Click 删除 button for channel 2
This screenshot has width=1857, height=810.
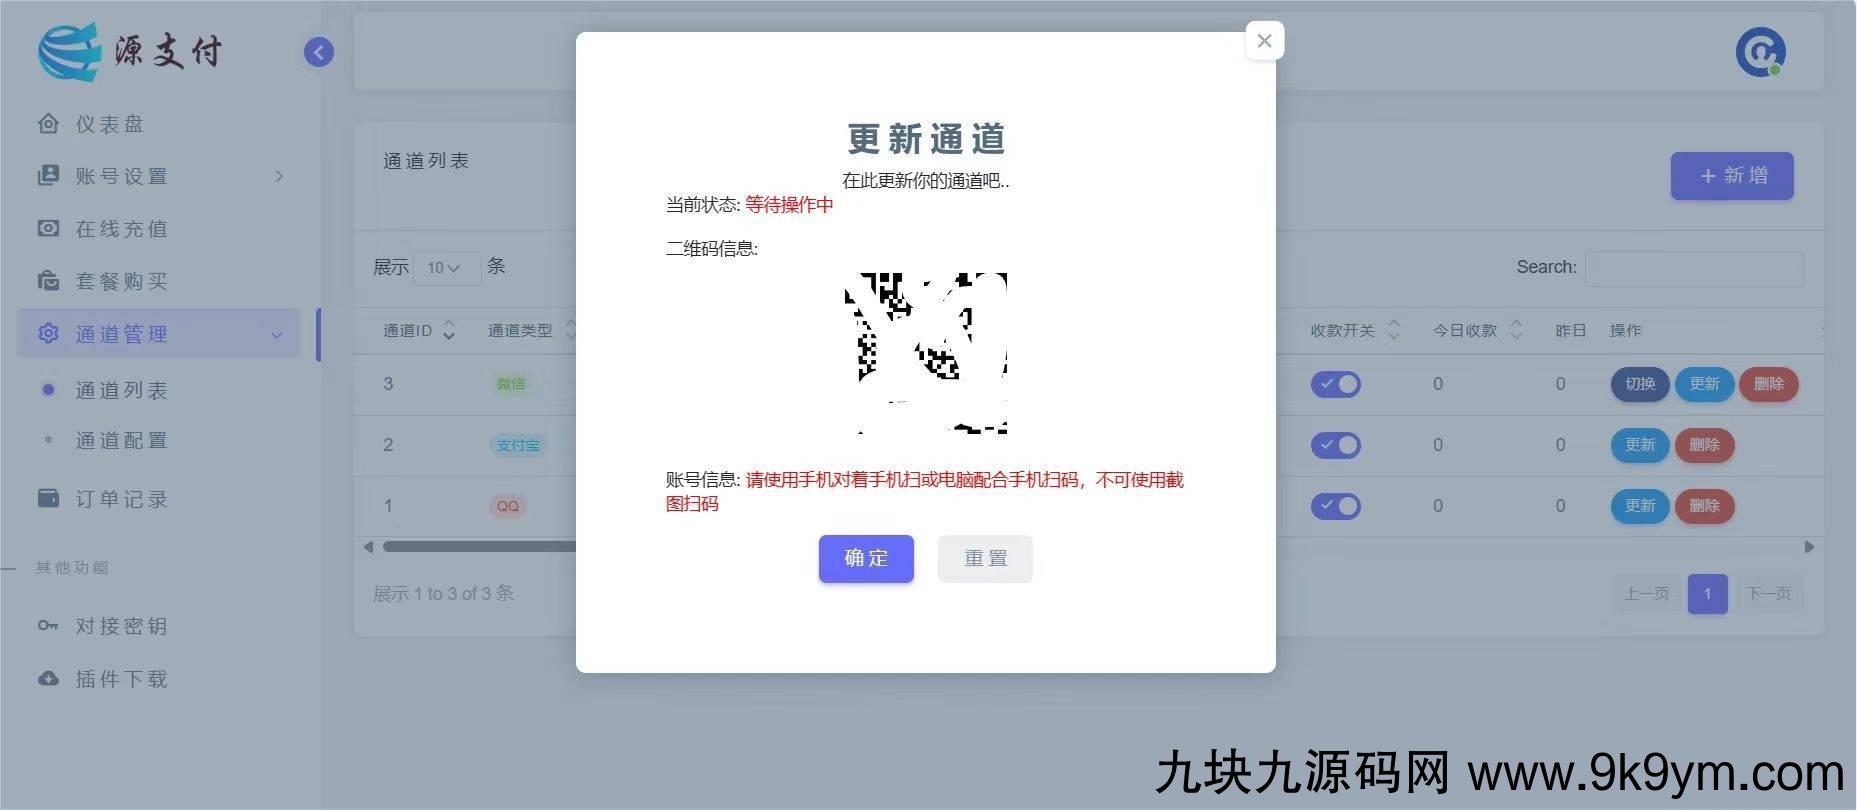coord(1704,445)
